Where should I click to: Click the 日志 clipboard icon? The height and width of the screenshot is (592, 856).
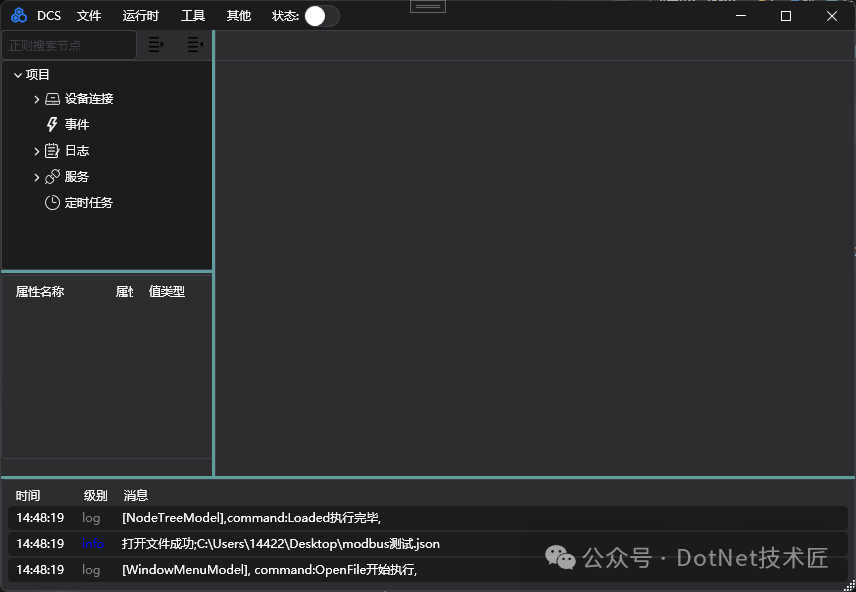coord(52,150)
